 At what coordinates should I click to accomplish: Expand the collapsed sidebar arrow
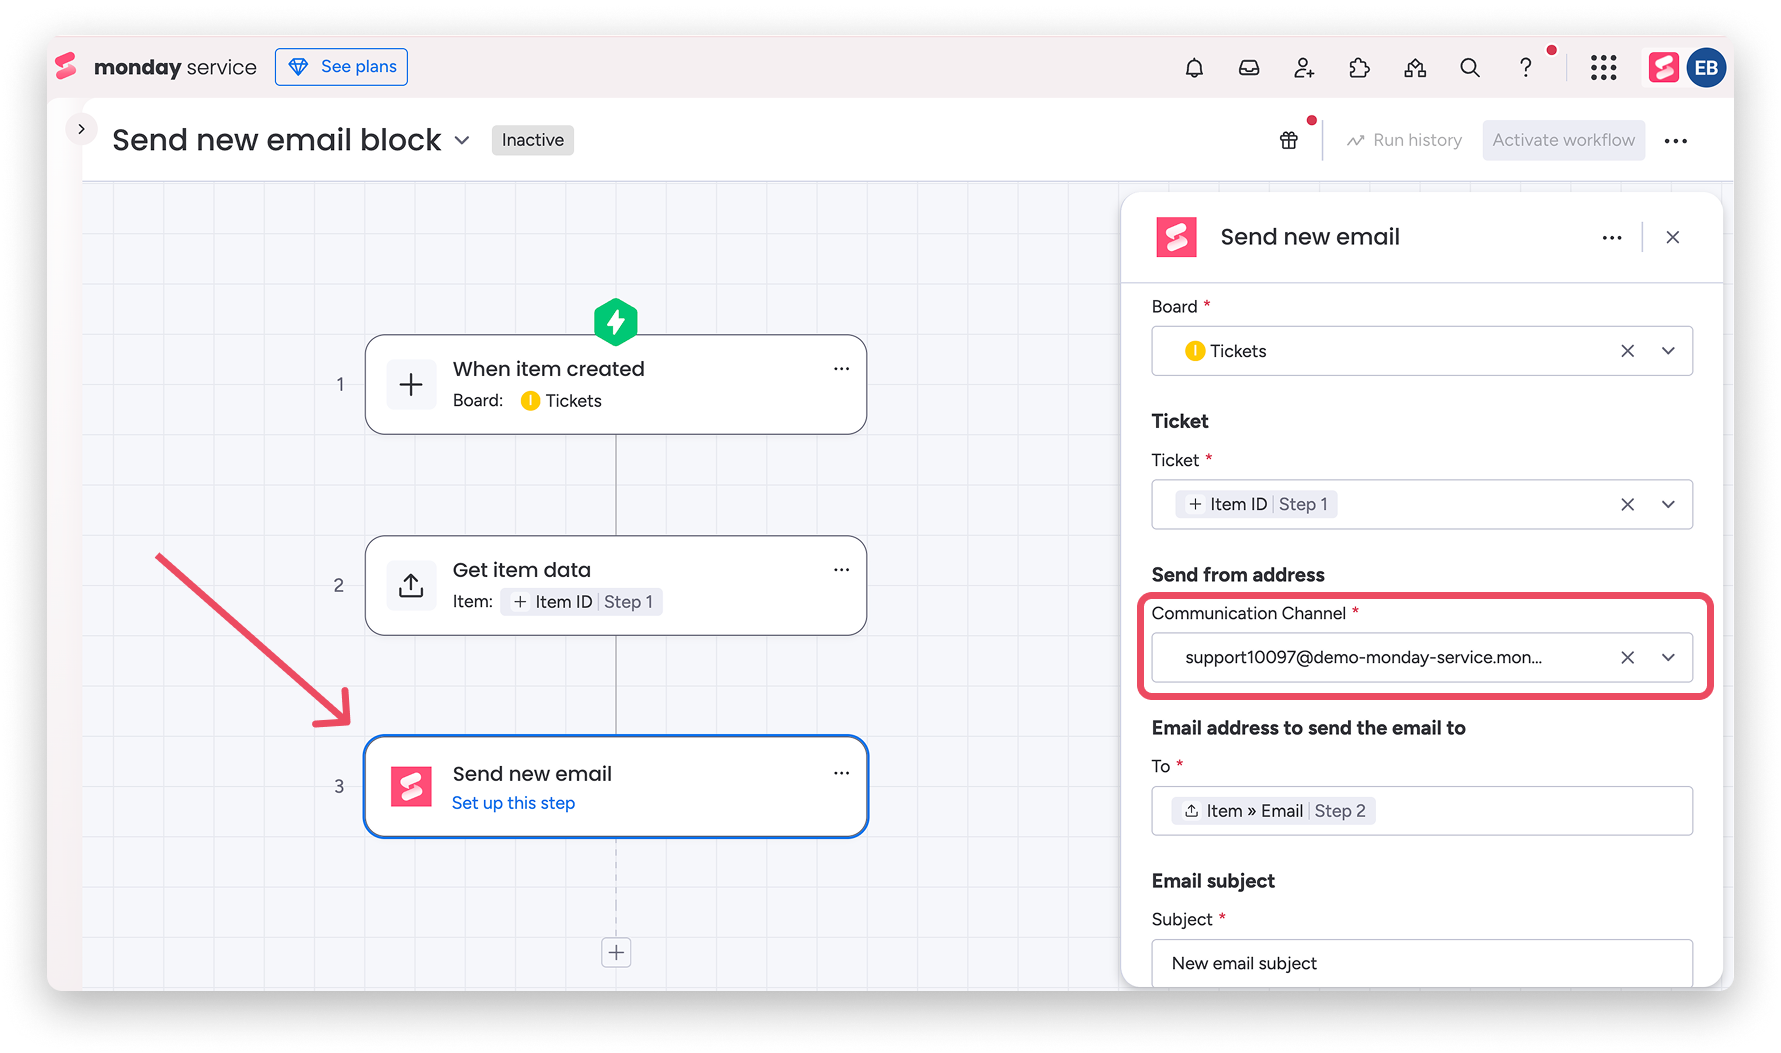81,129
